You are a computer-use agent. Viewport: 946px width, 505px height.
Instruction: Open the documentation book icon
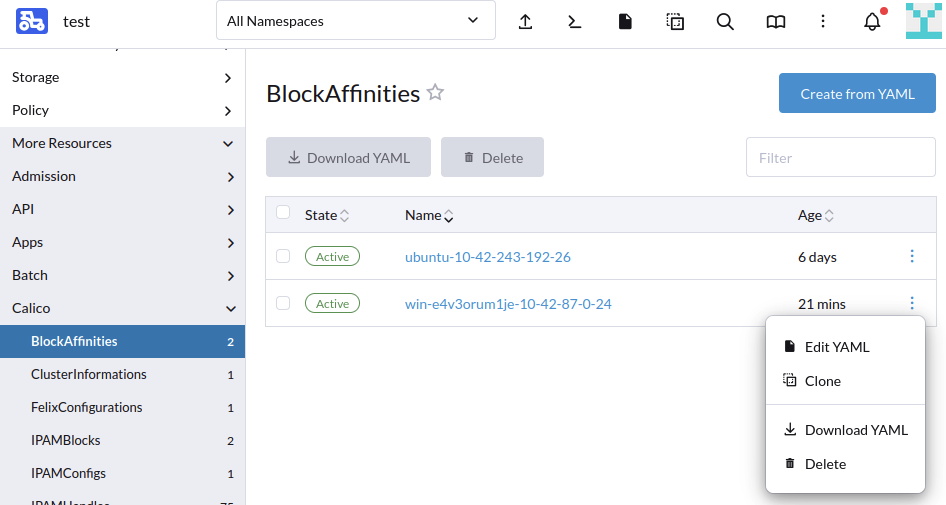pos(775,22)
